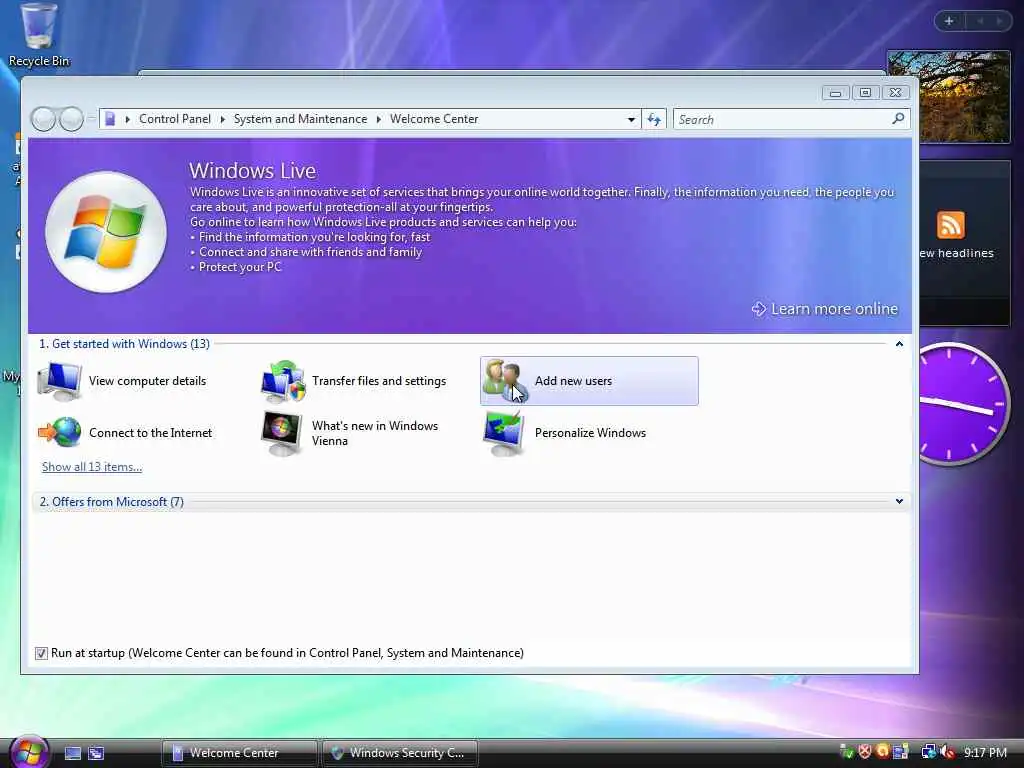Click arrow after System and Maintenance breadcrumb
This screenshot has width=1024, height=768.
click(x=378, y=120)
